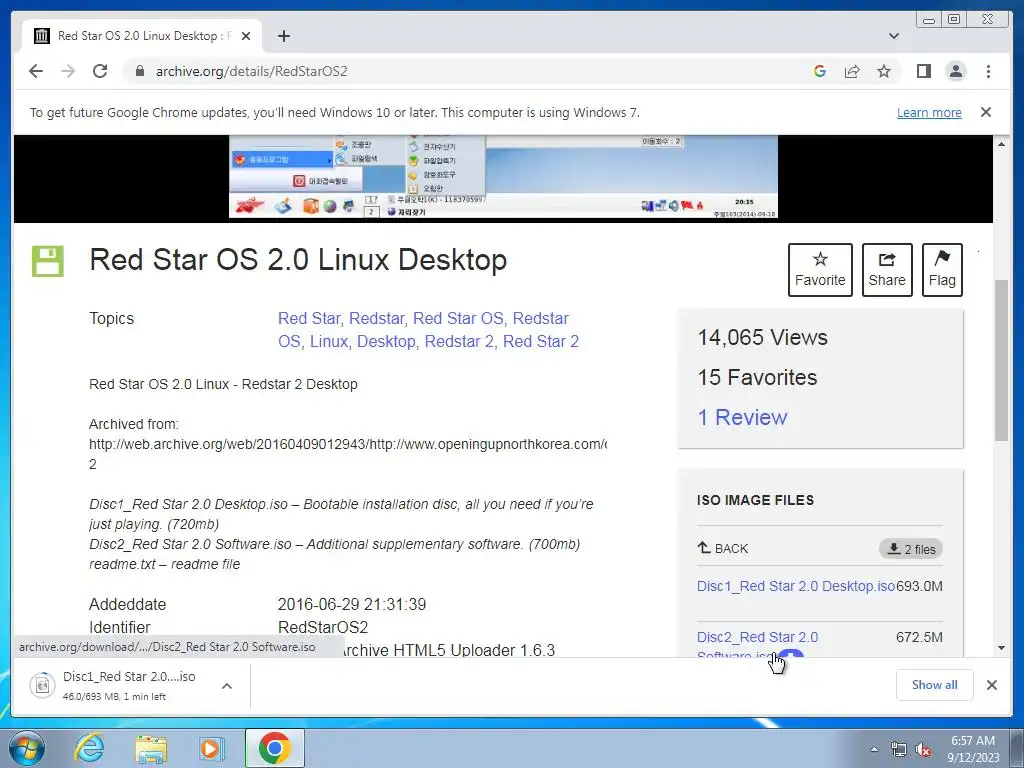Open the Windows Start menu
The image size is (1024, 768).
pyautogui.click(x=27, y=748)
